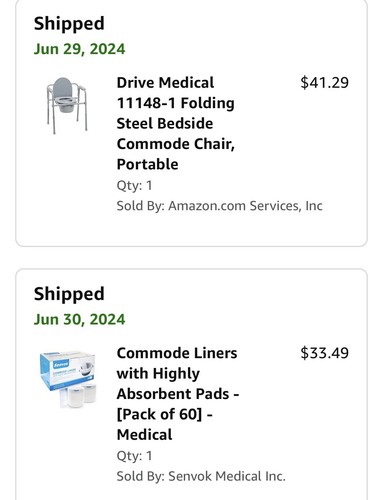The width and height of the screenshot is (383, 500).
Task: Click the first Shipped status heading
Action: pos(69,24)
